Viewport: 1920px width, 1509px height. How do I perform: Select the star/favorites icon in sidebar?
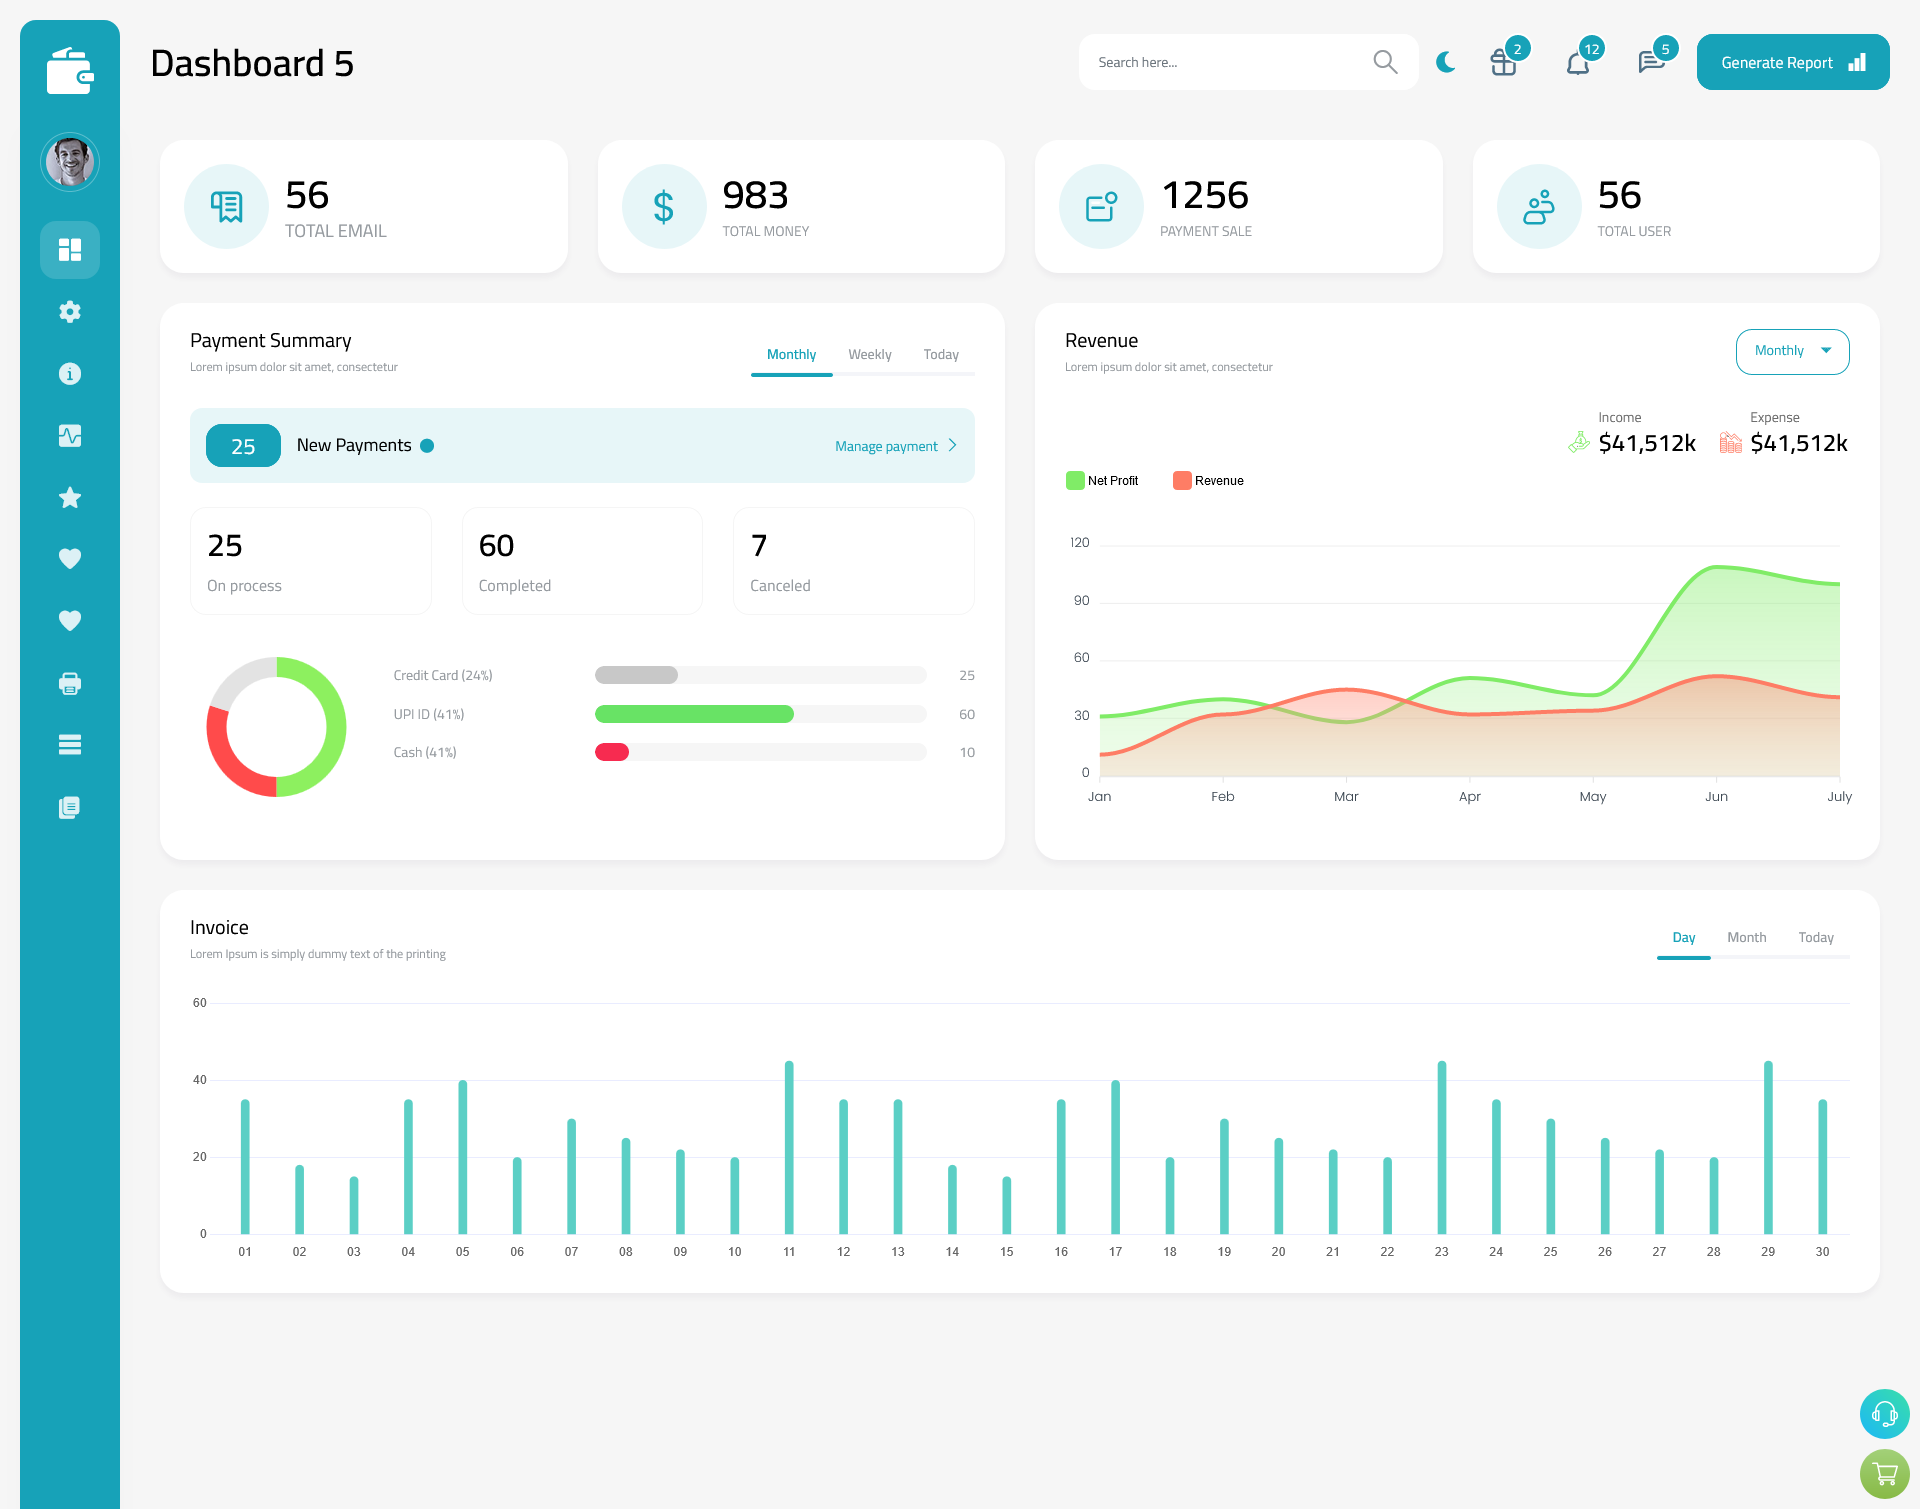(x=70, y=497)
